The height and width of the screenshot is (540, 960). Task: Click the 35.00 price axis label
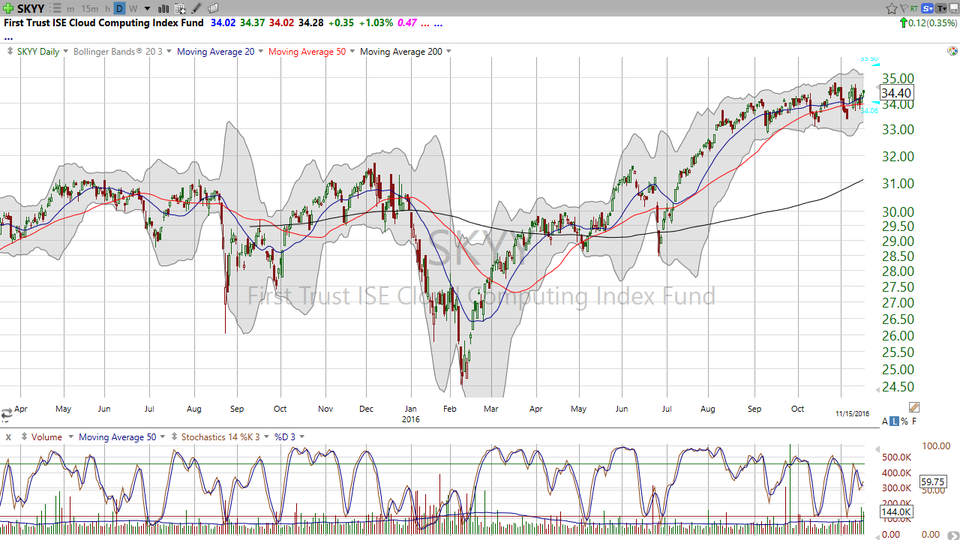tap(898, 78)
